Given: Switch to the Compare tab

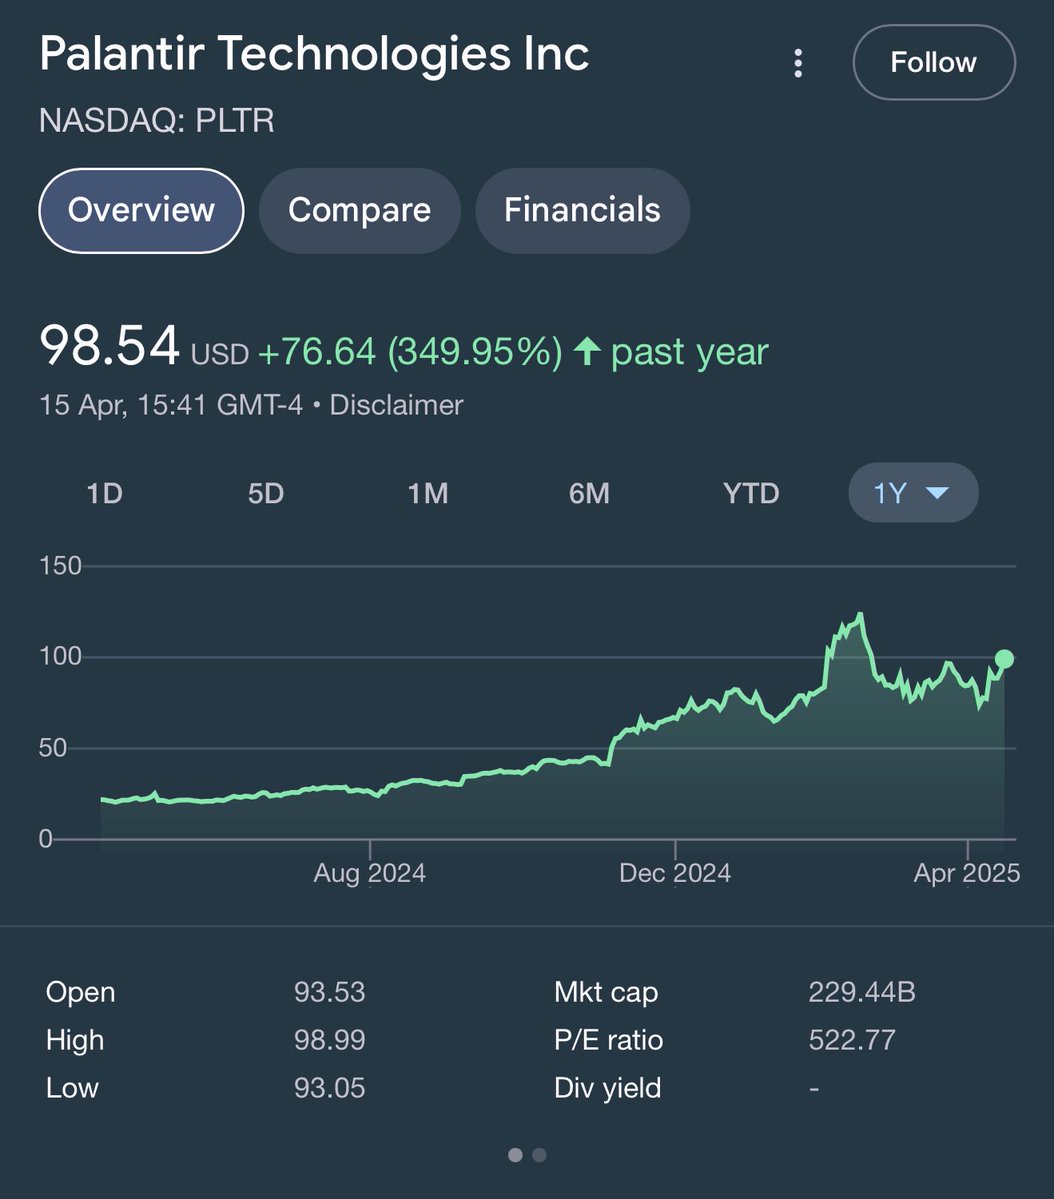Looking at the screenshot, I should point(359,210).
